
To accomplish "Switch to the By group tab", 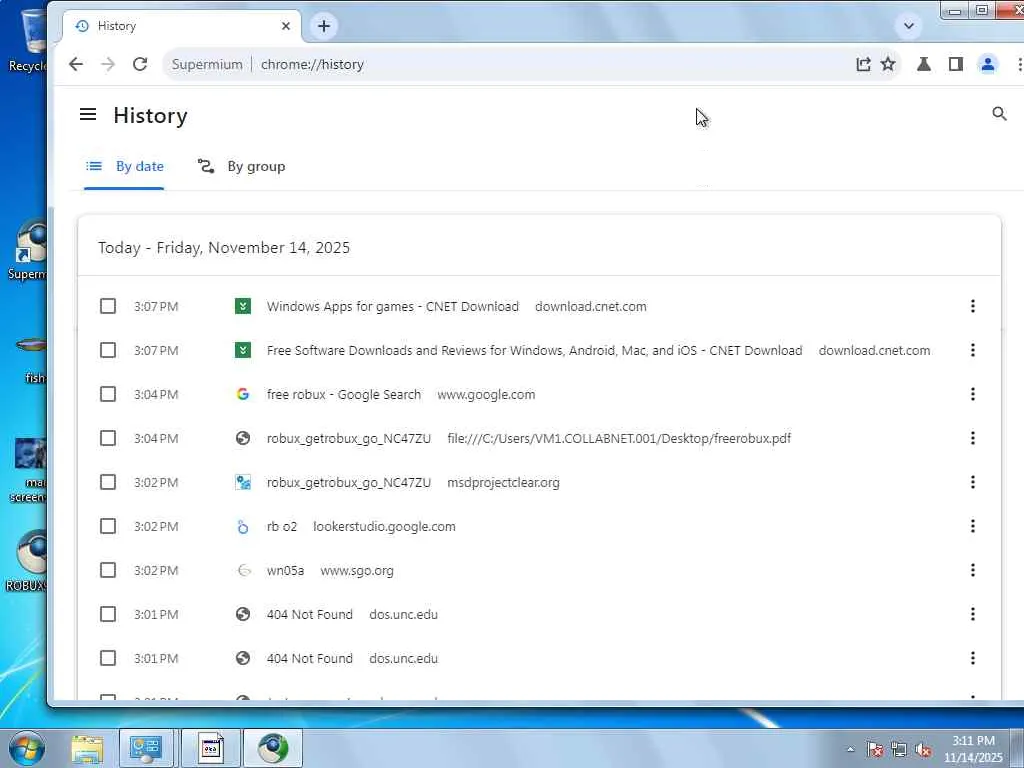I will [x=242, y=167].
